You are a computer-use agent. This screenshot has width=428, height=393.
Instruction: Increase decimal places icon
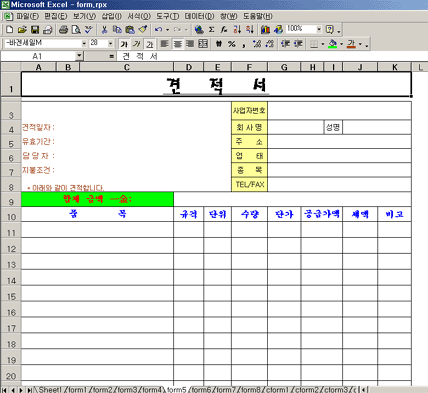(257, 44)
